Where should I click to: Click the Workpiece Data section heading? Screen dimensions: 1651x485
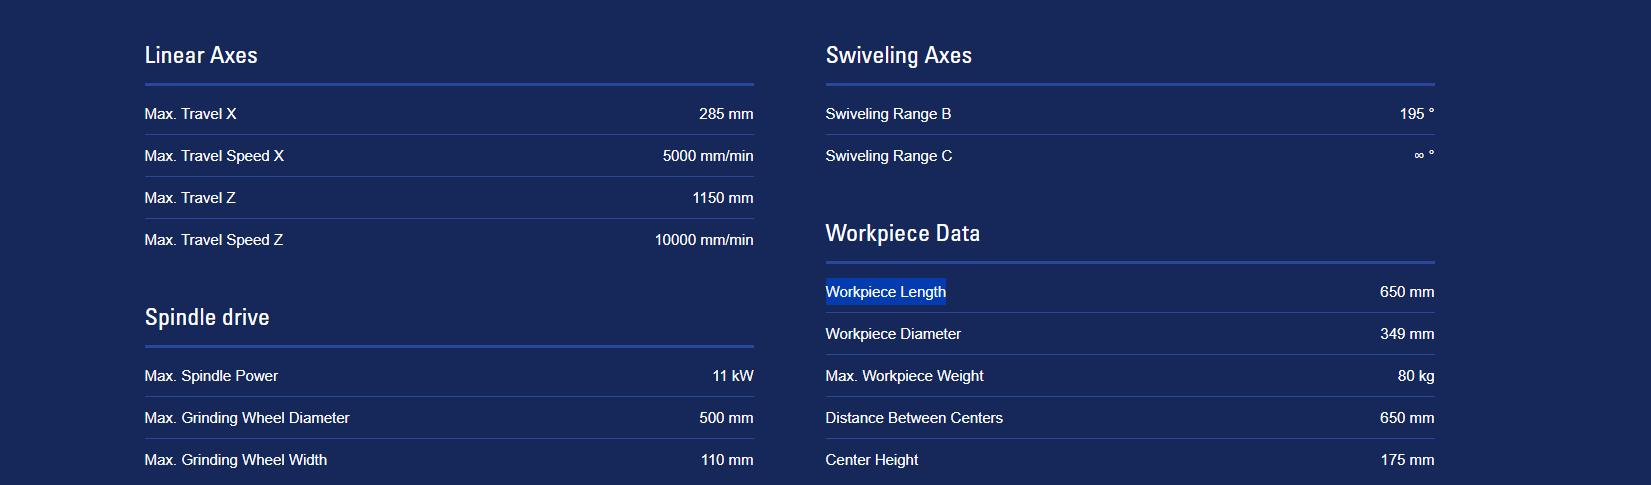click(902, 234)
